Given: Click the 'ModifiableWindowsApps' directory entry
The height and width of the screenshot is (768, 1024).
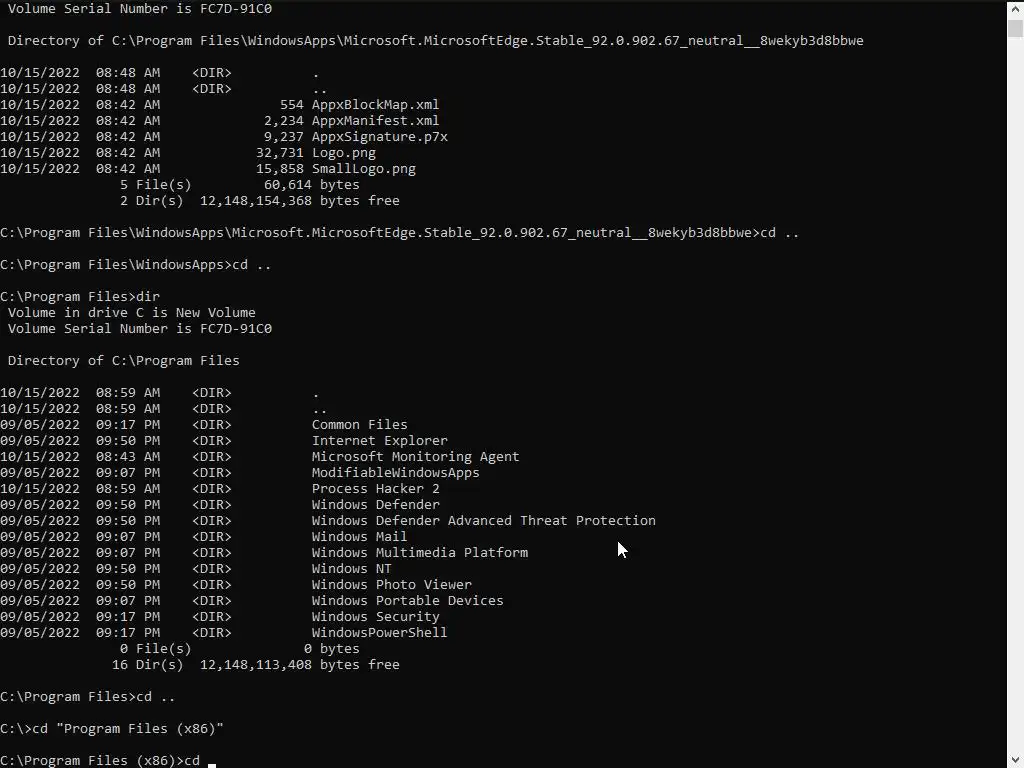Looking at the screenshot, I should pyautogui.click(x=395, y=473).
